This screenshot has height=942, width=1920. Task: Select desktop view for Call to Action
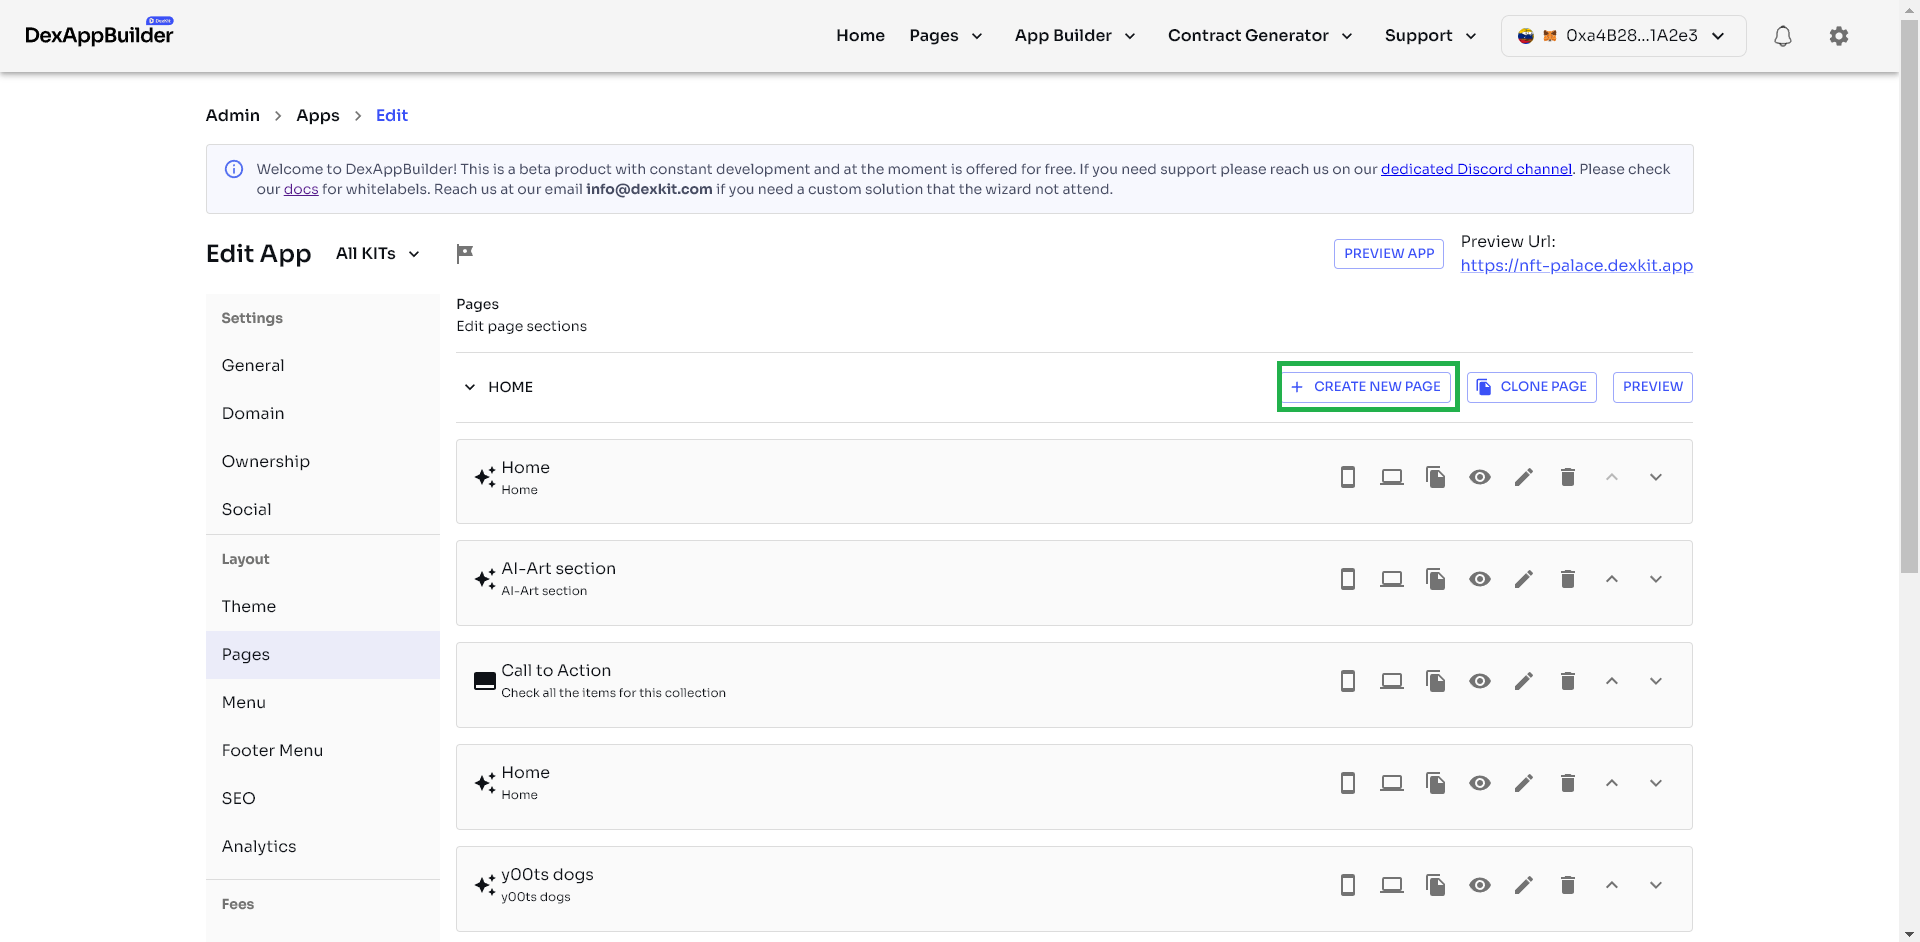point(1391,681)
